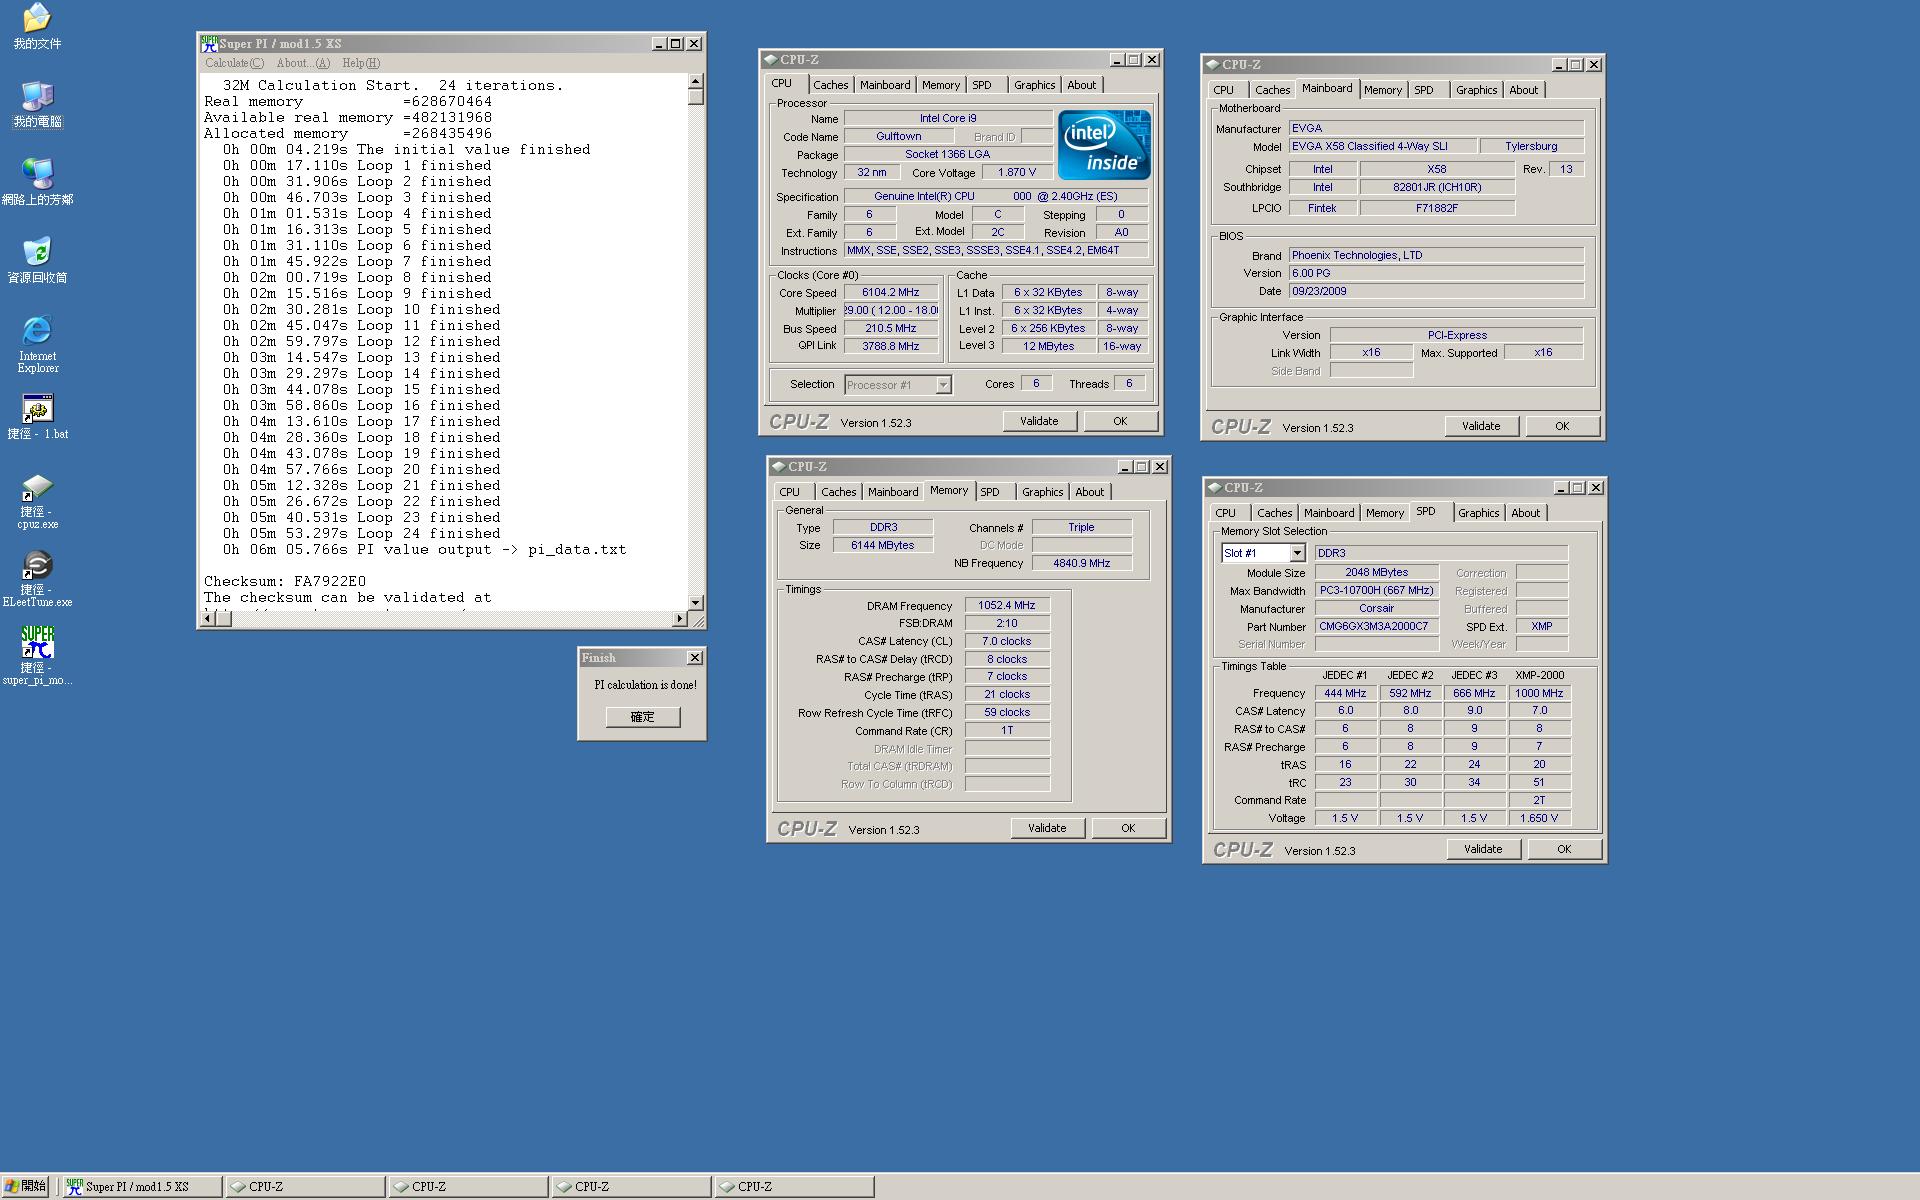Open the 資源回收筒 recycle bin icon

point(37,260)
